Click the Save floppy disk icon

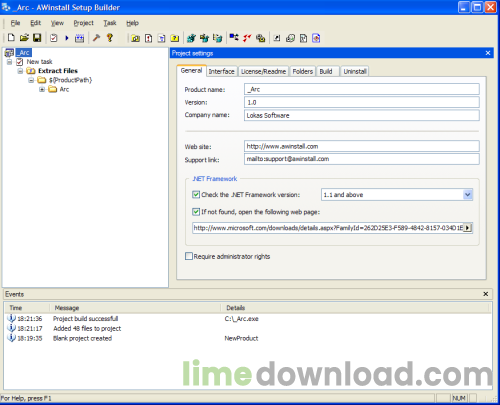(x=37, y=38)
